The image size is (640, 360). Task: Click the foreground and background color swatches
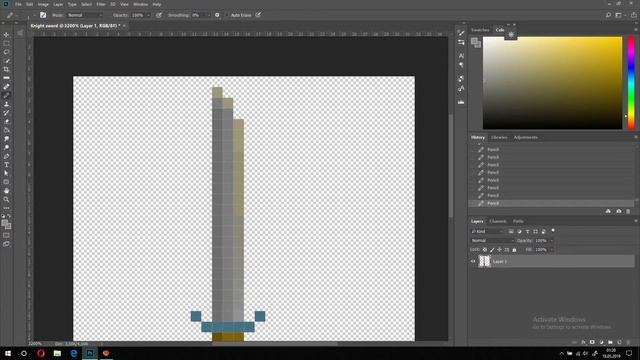click(6, 224)
